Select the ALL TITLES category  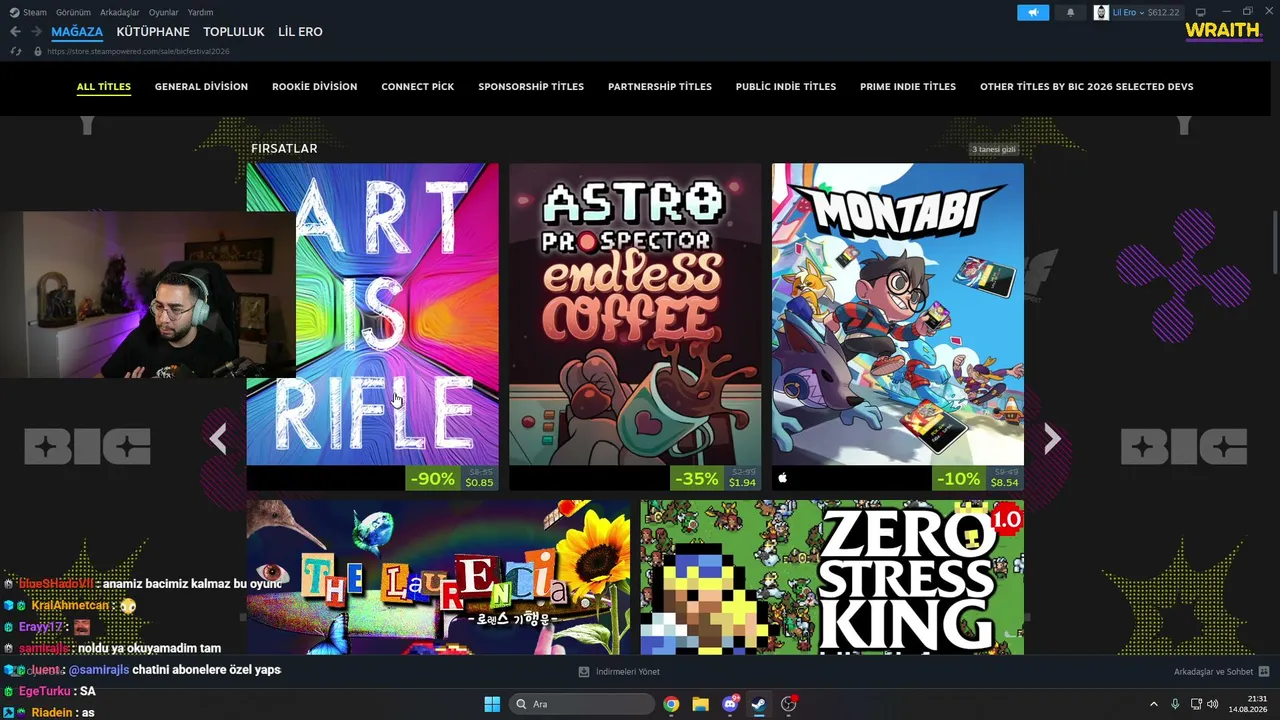pyautogui.click(x=104, y=87)
